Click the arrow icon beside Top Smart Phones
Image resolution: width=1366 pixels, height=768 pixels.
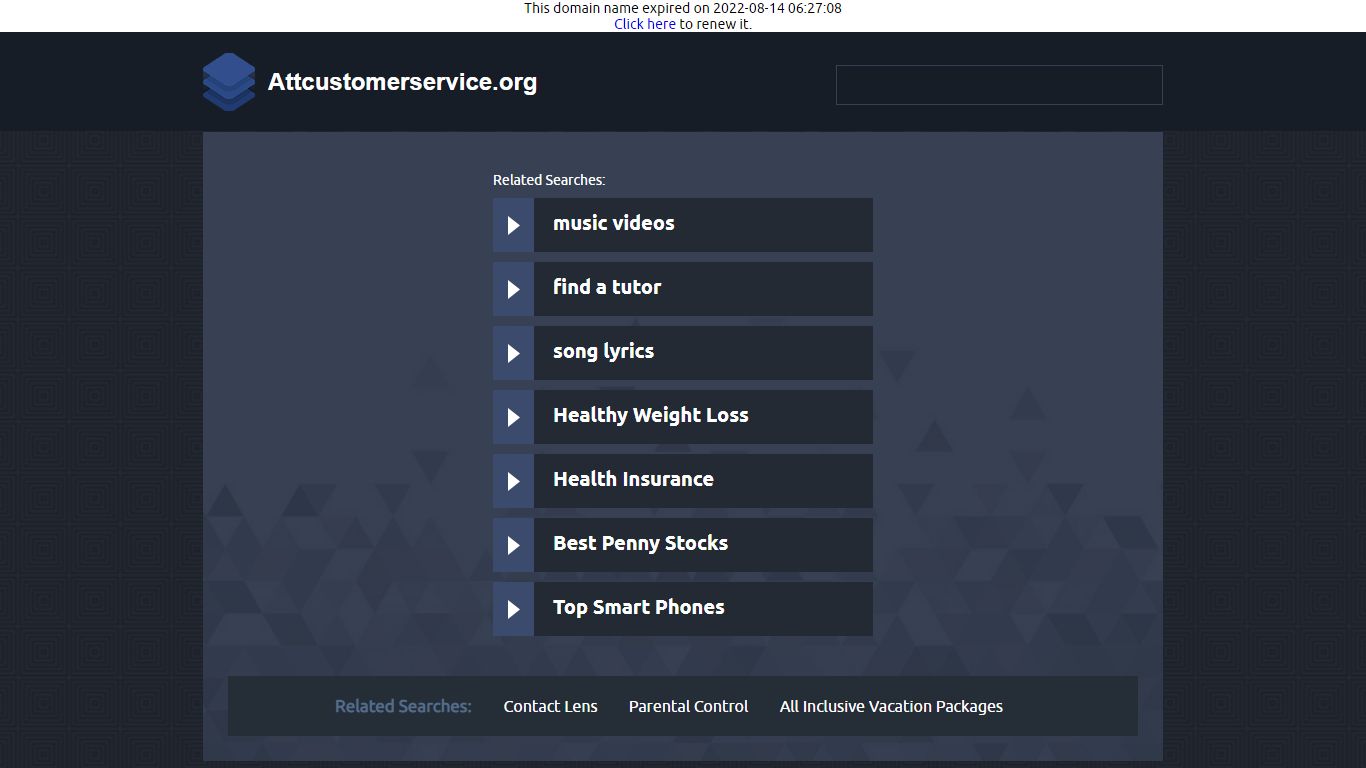click(513, 609)
